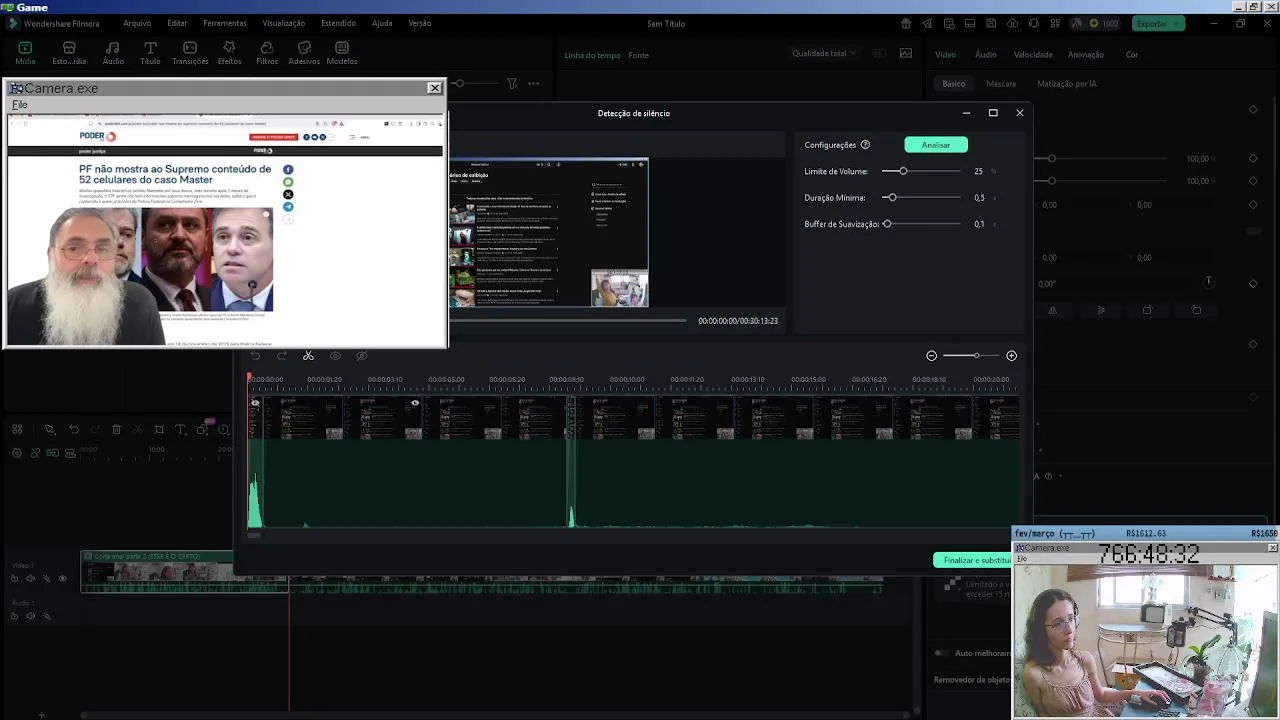Click the three dots more options icon
The height and width of the screenshot is (720, 1280).
click(534, 84)
